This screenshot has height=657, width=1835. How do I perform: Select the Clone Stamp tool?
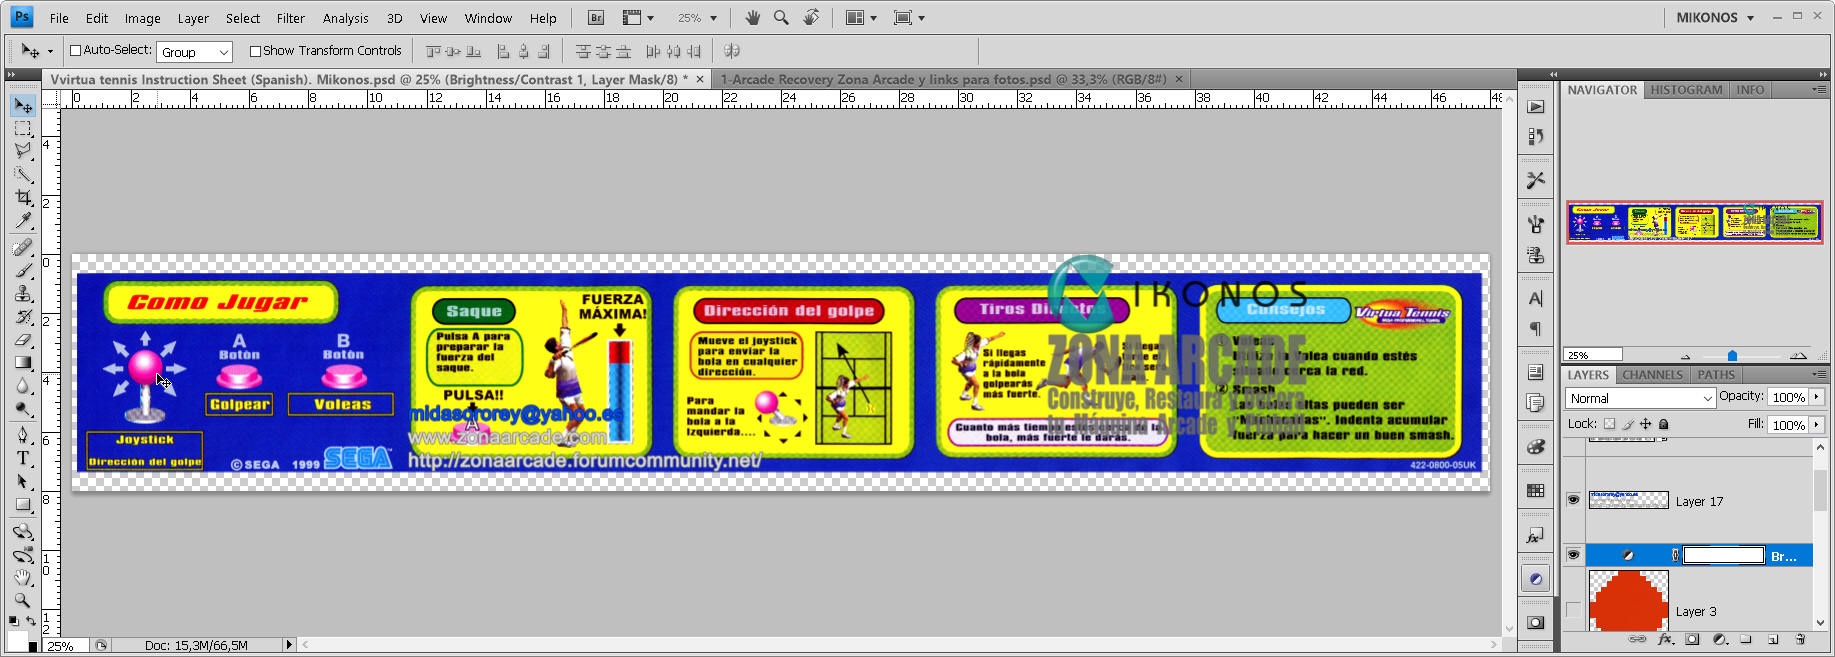23,294
